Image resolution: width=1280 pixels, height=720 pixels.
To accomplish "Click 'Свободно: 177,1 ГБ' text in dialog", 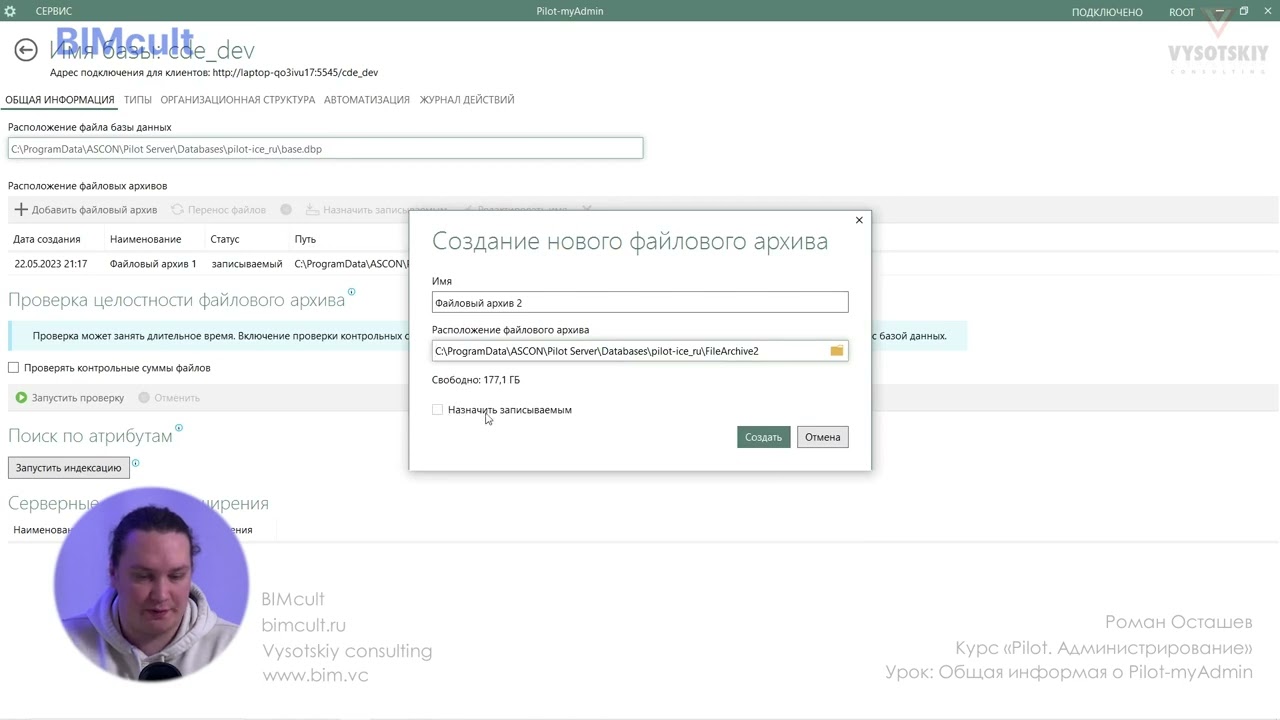I will (x=476, y=380).
